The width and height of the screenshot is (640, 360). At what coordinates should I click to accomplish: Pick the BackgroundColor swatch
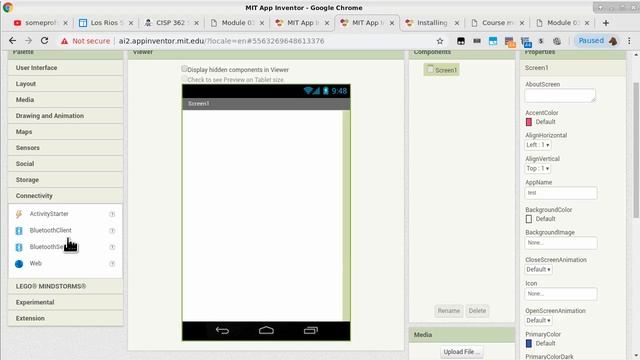529,219
